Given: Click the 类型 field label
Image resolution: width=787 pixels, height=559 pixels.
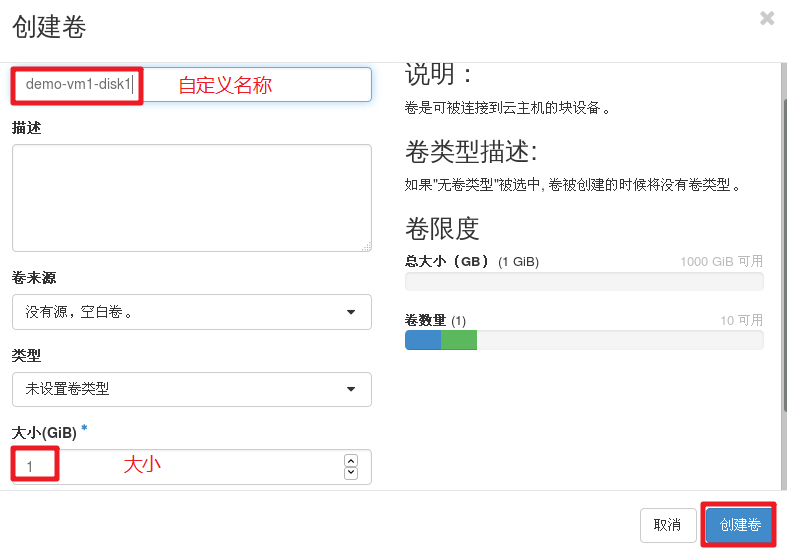Looking at the screenshot, I should point(26,355).
